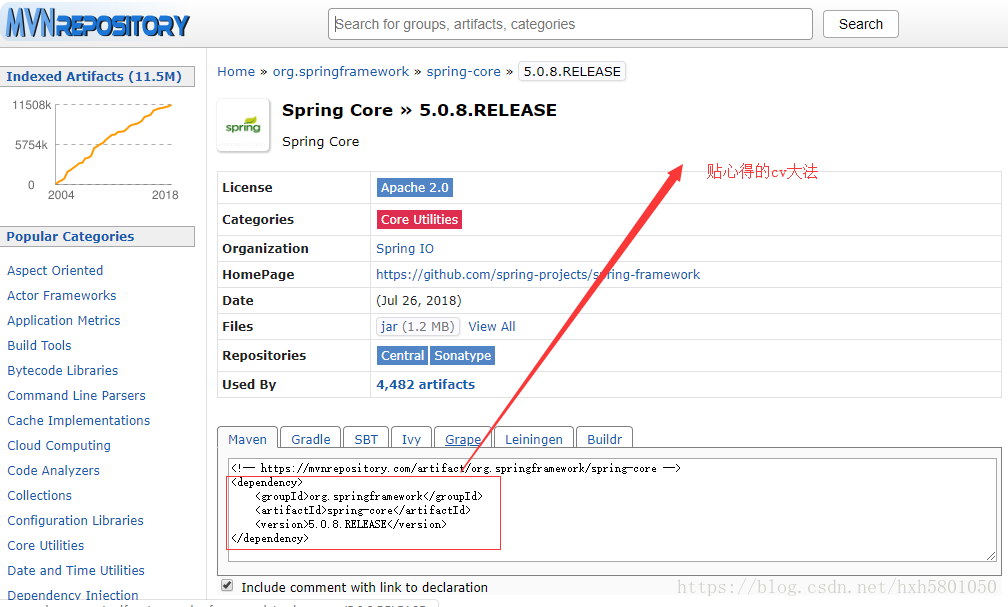Click the Popular Categories header
The height and width of the screenshot is (607, 1008).
click(x=97, y=237)
